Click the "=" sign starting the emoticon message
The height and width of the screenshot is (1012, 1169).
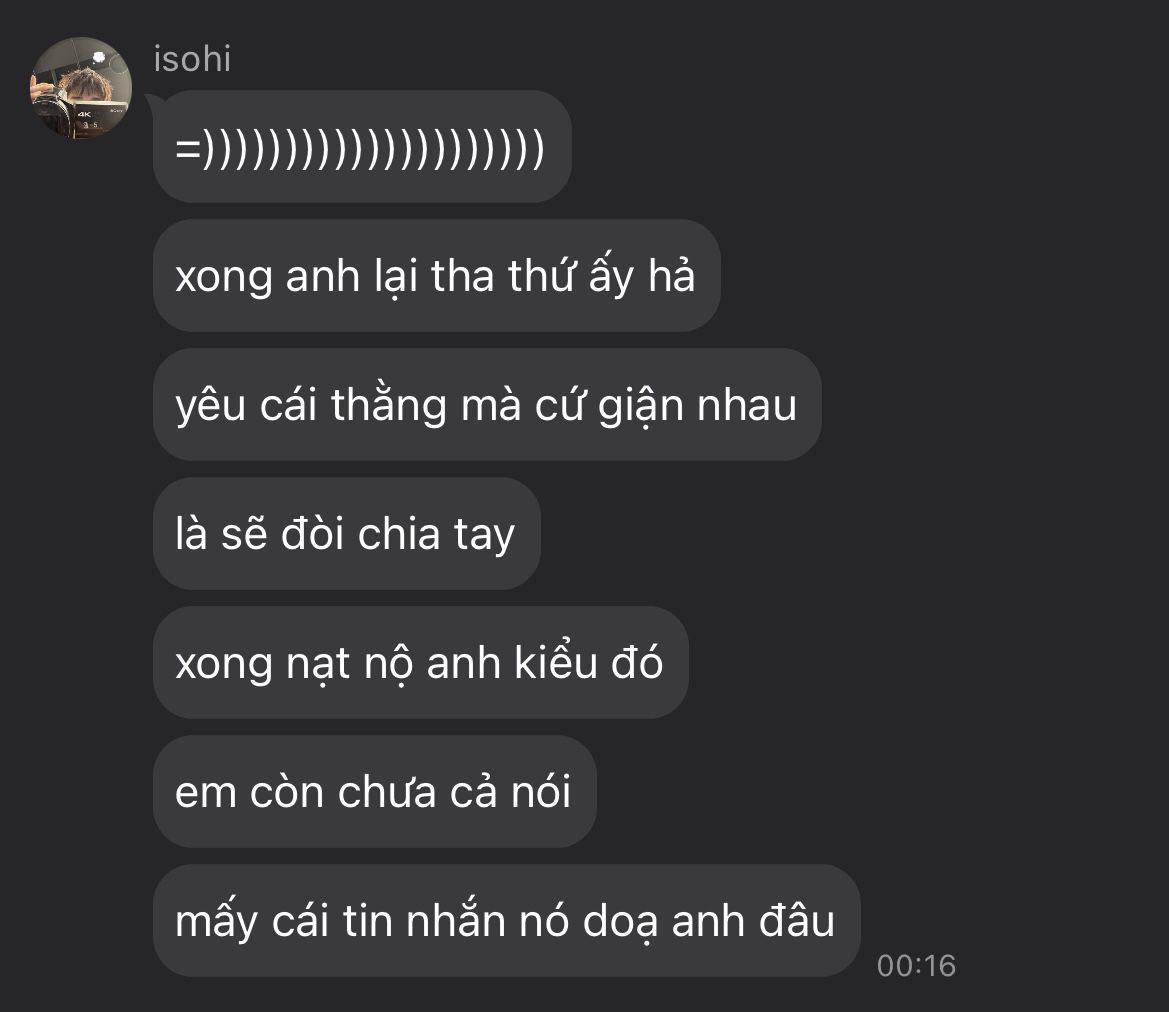(188, 148)
